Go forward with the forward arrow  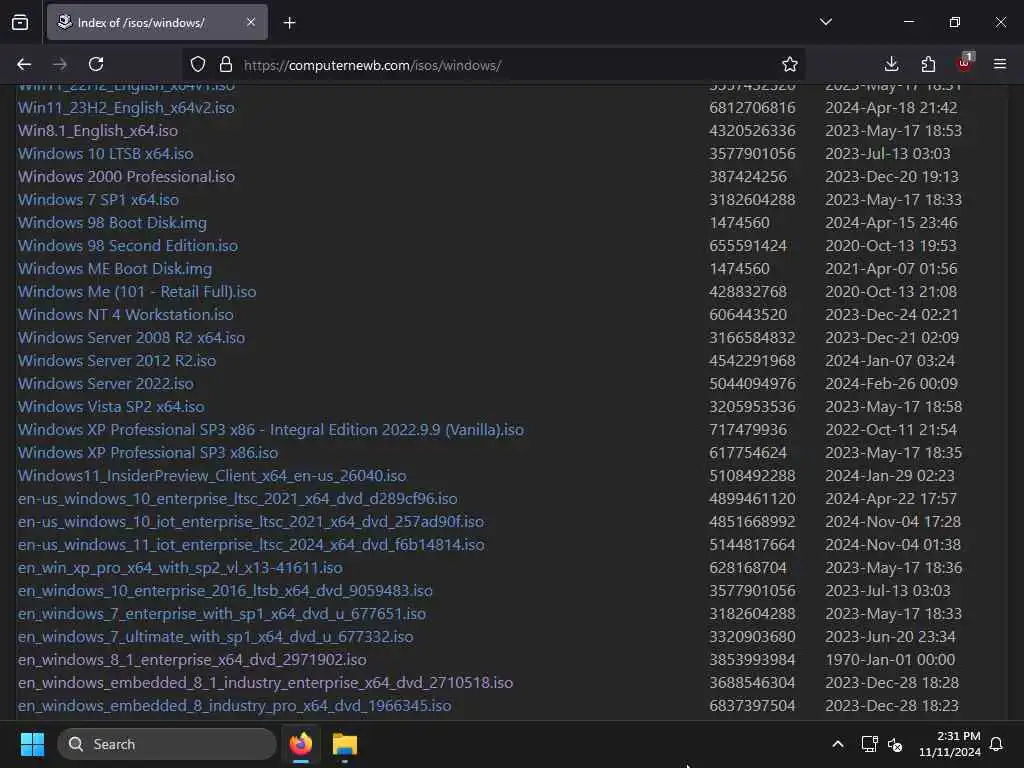point(59,64)
